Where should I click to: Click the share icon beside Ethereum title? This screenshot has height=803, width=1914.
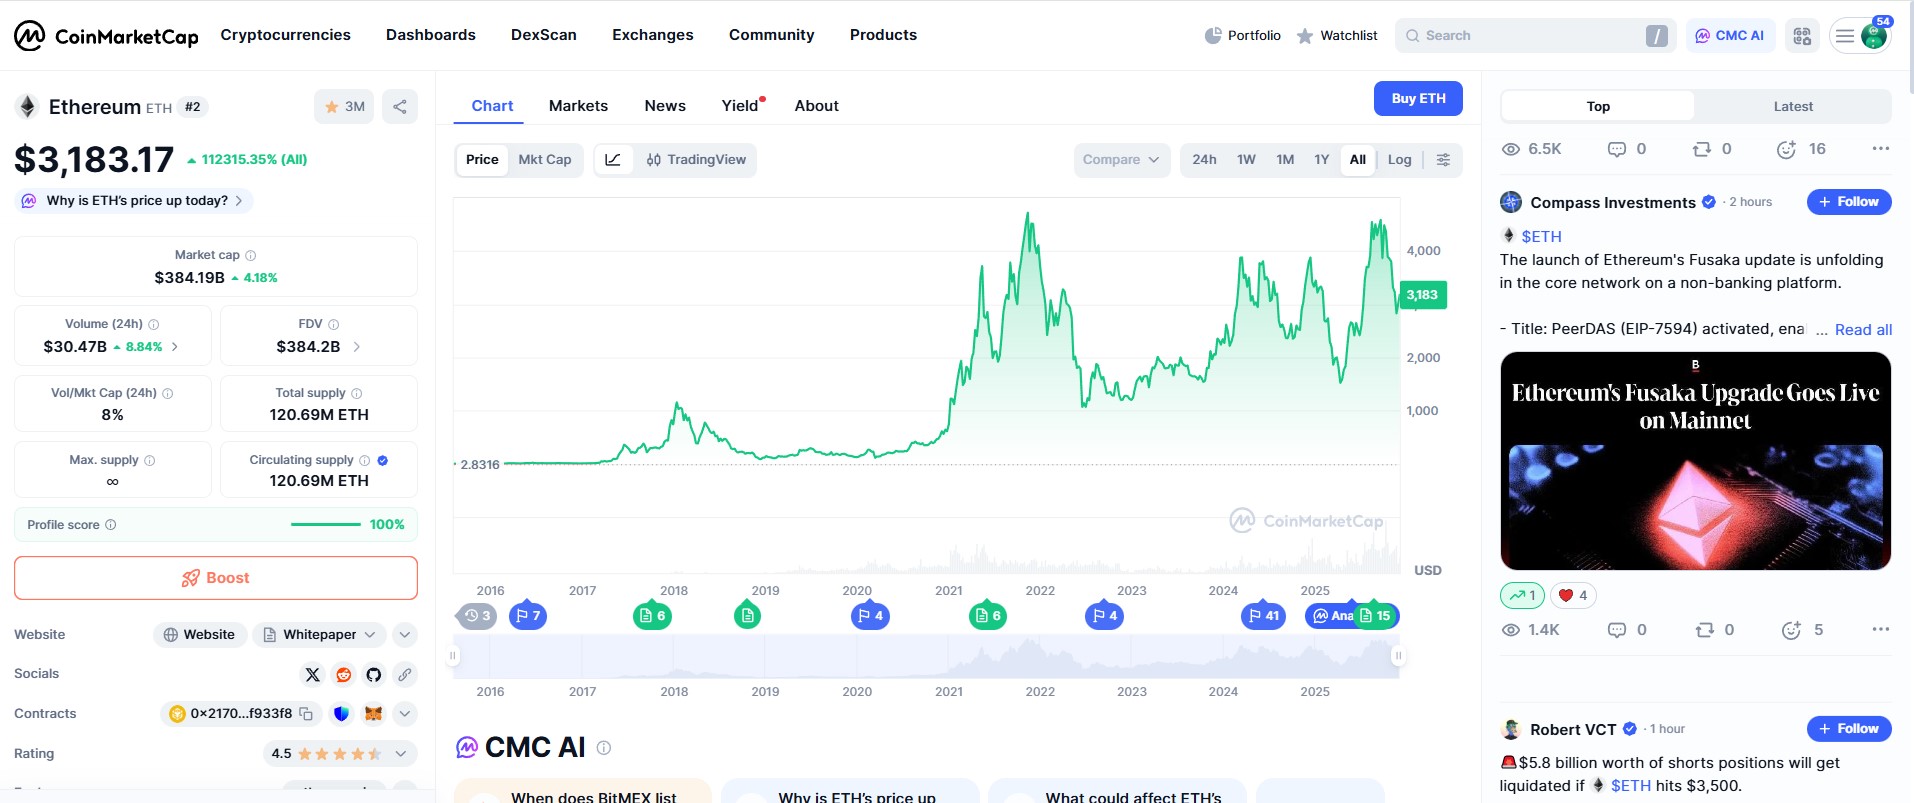point(400,107)
